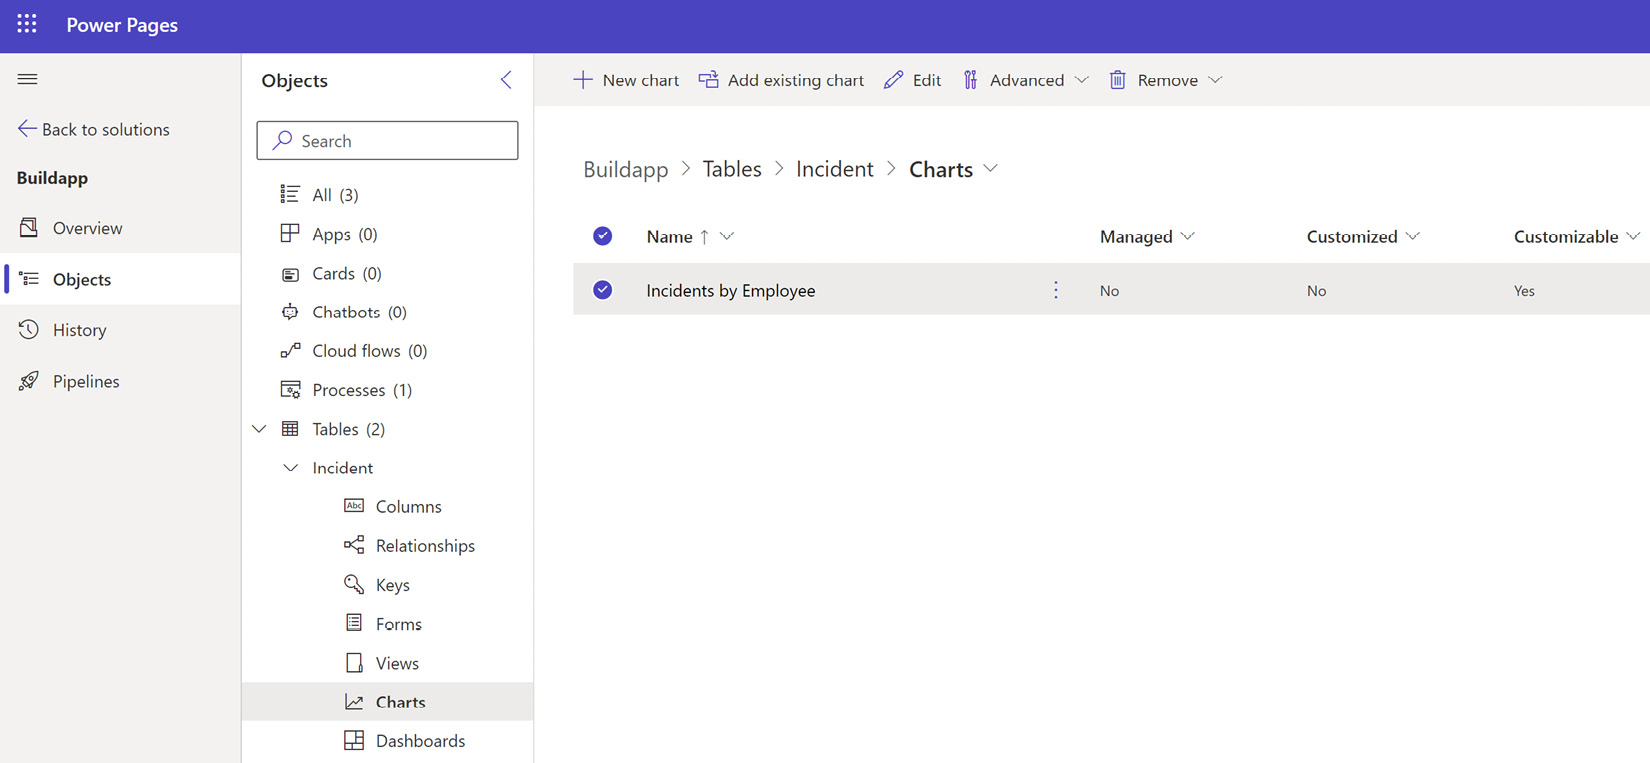Screen dimensions: 1650x763
Task: Uncheck the Incidents by Employee row checkbox
Action: coord(602,290)
